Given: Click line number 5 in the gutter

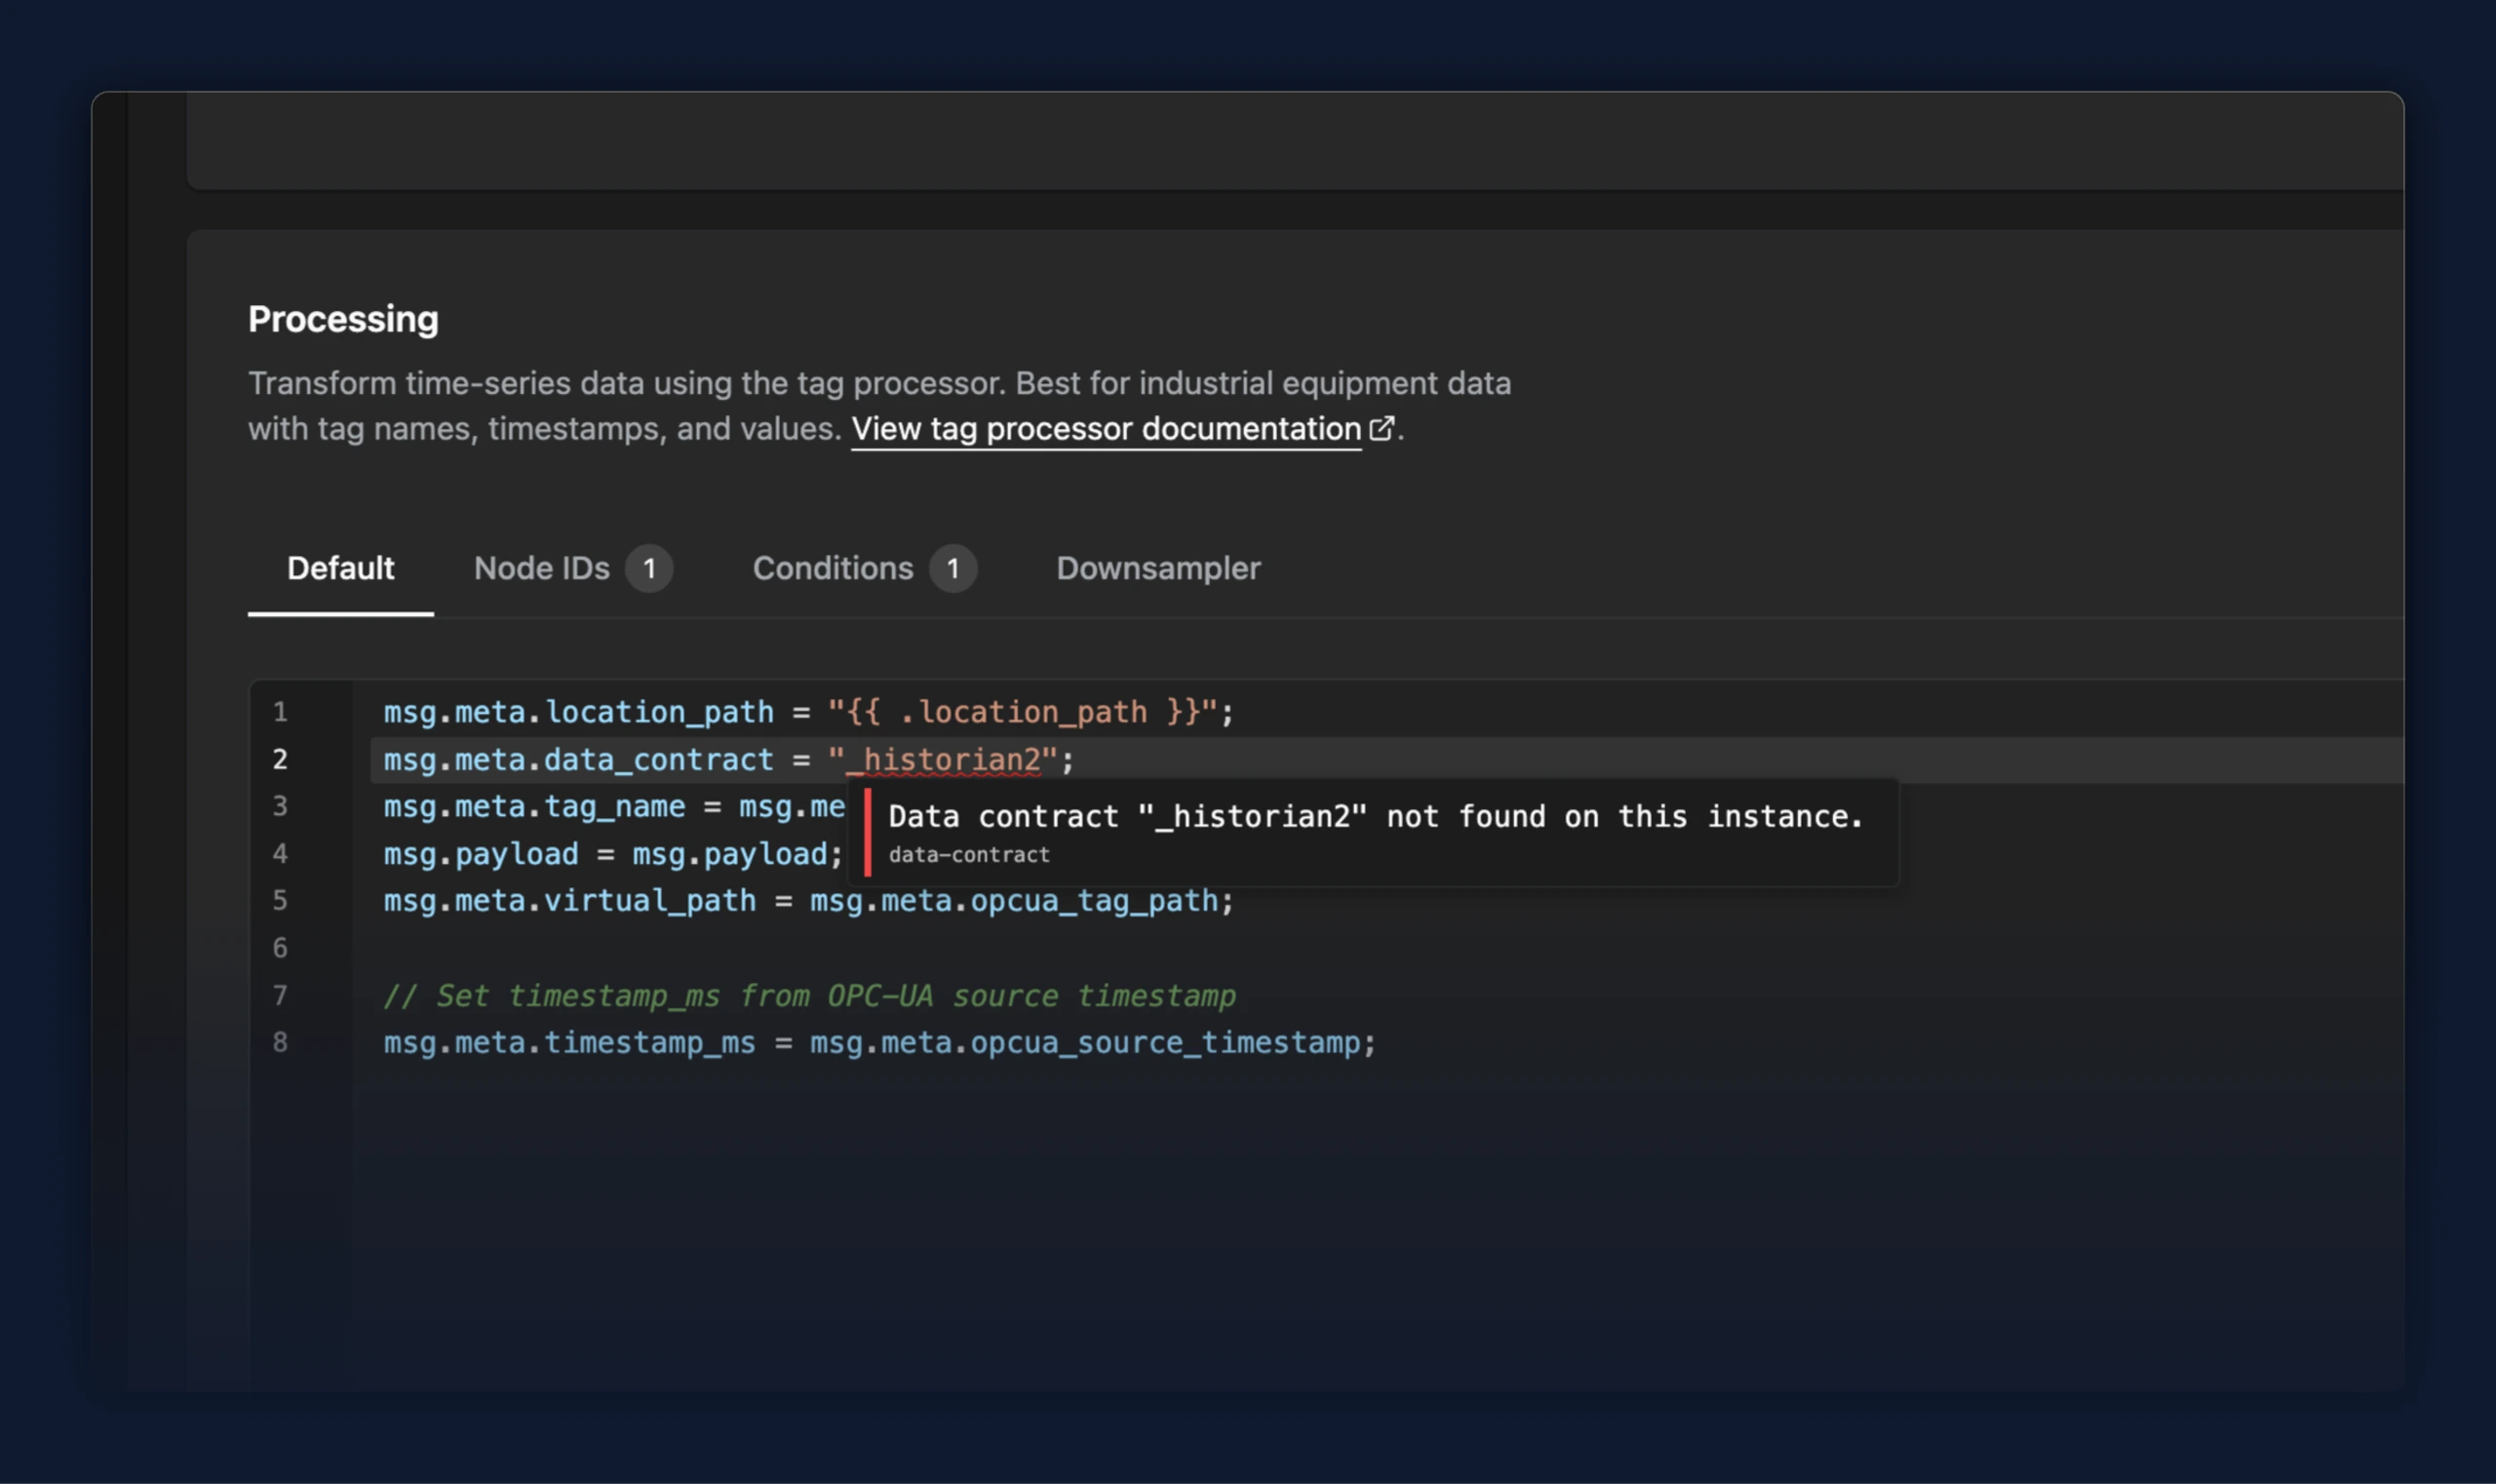Looking at the screenshot, I should 280,901.
